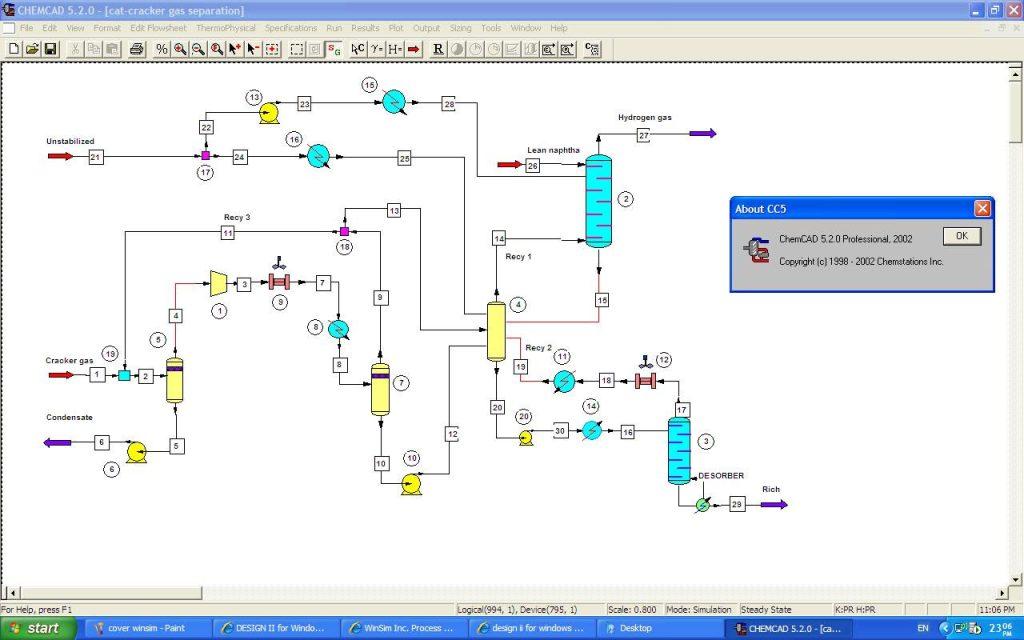Save the current flowsheet
This screenshot has width=1024, height=640.
tap(48, 49)
